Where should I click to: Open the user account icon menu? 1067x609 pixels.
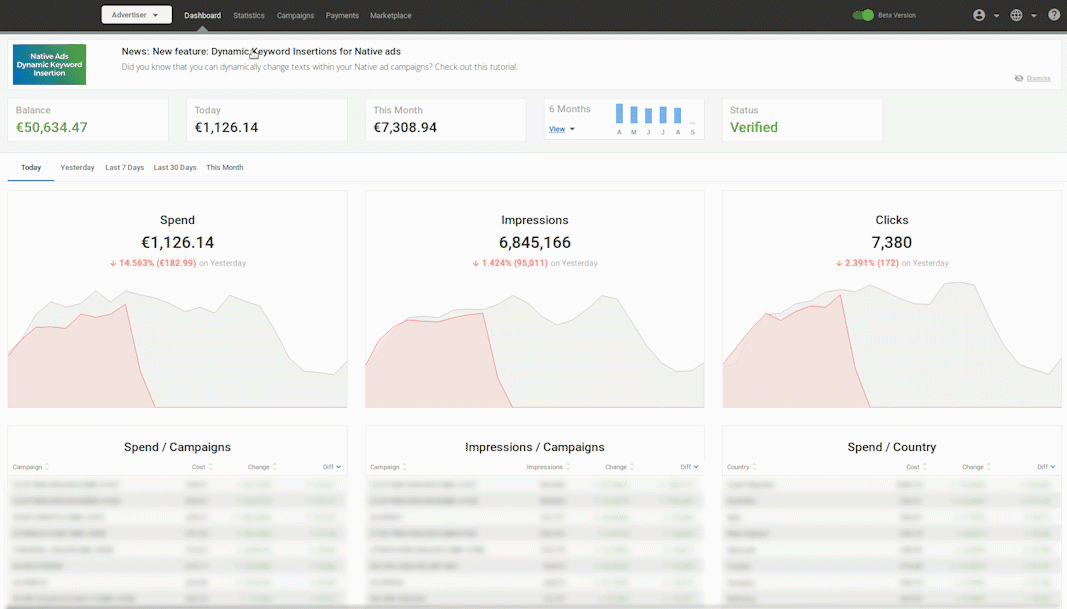coord(979,15)
